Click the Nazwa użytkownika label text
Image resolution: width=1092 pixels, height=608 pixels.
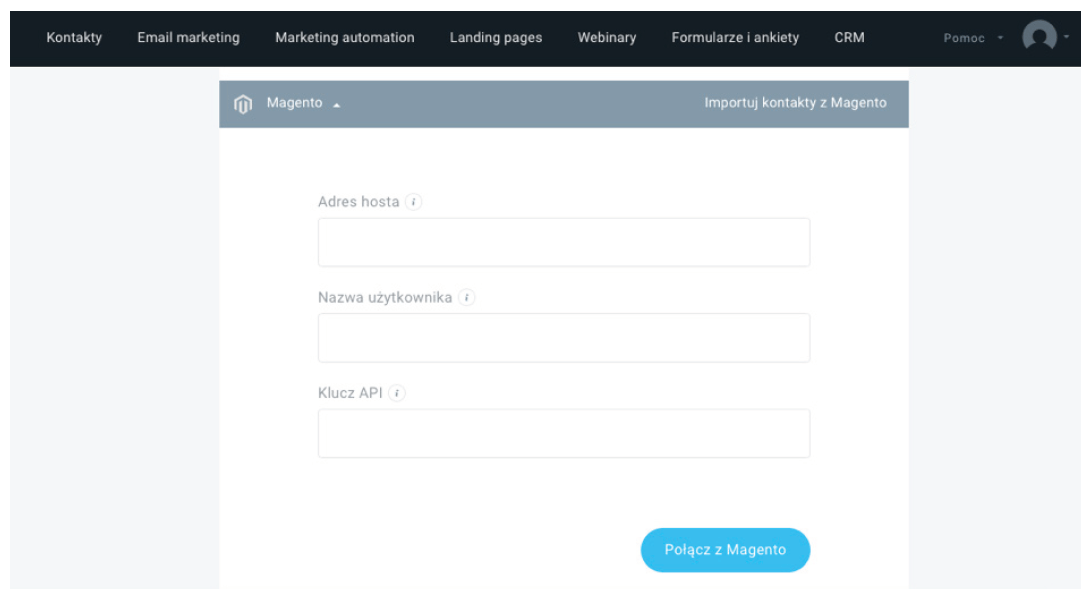[385, 298]
